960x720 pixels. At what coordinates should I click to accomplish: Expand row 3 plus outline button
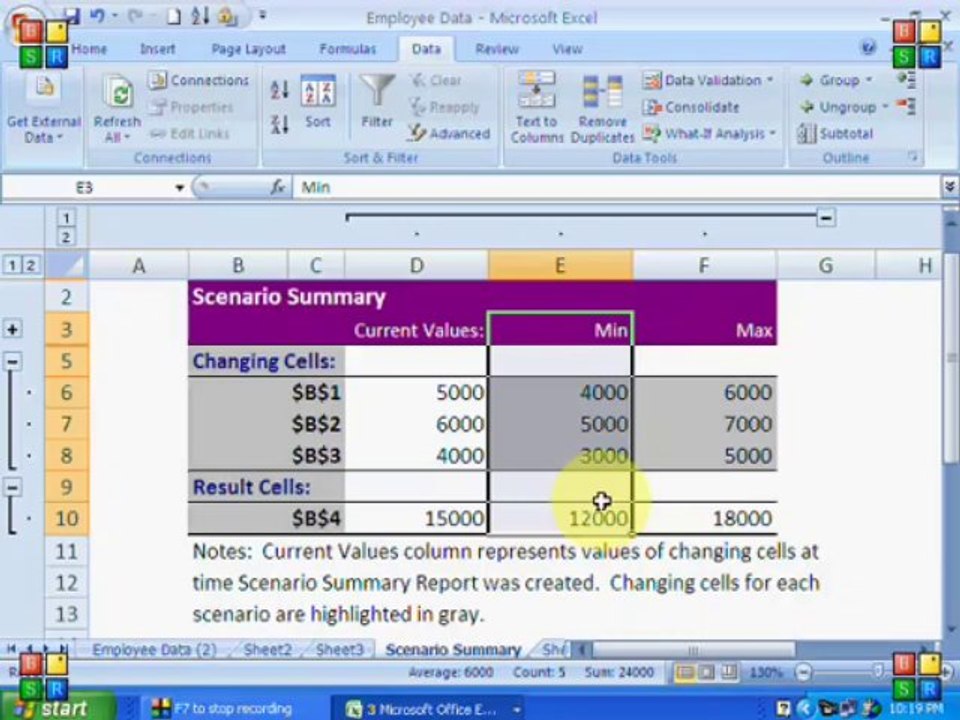(x=12, y=329)
